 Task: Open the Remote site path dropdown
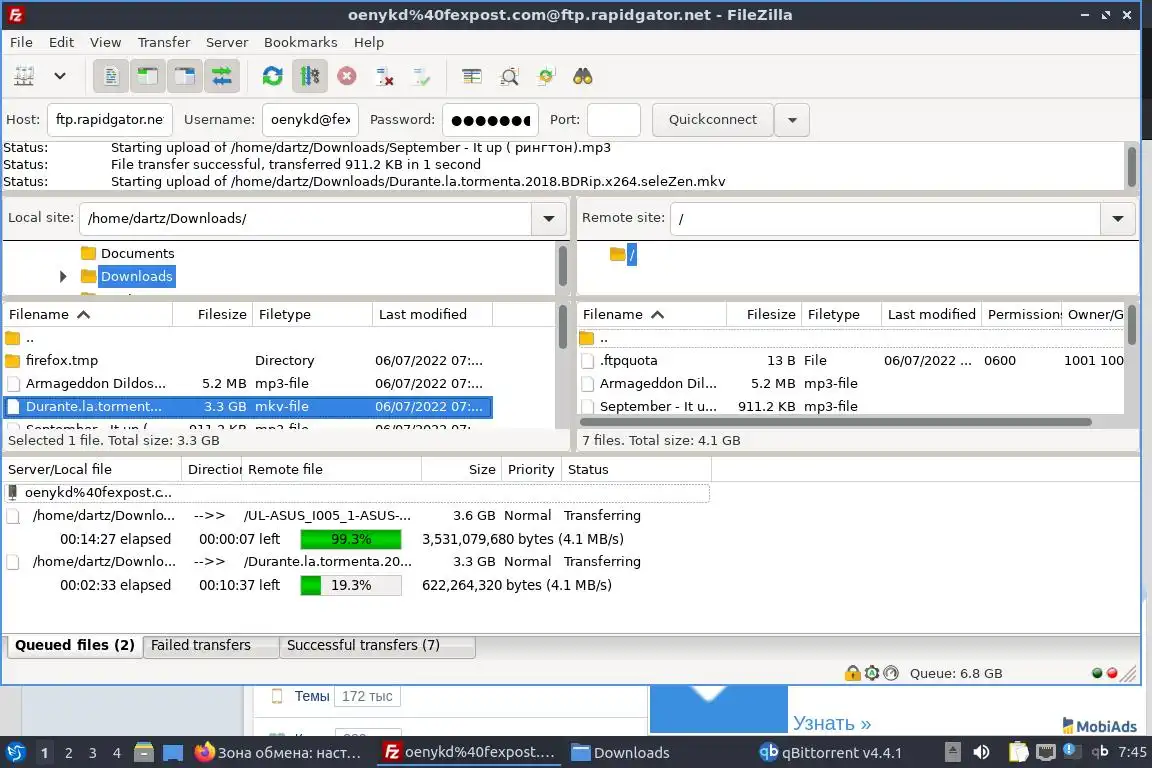point(1117,218)
